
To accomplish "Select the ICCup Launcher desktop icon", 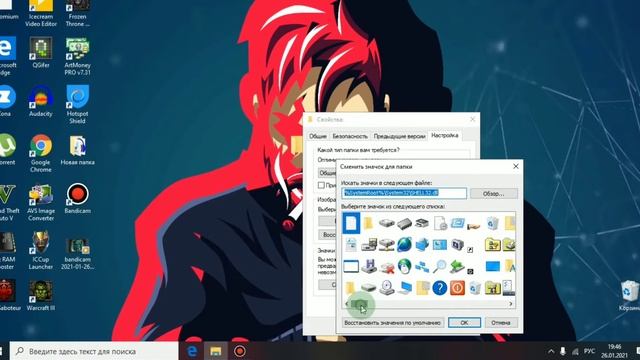I will (40, 251).
